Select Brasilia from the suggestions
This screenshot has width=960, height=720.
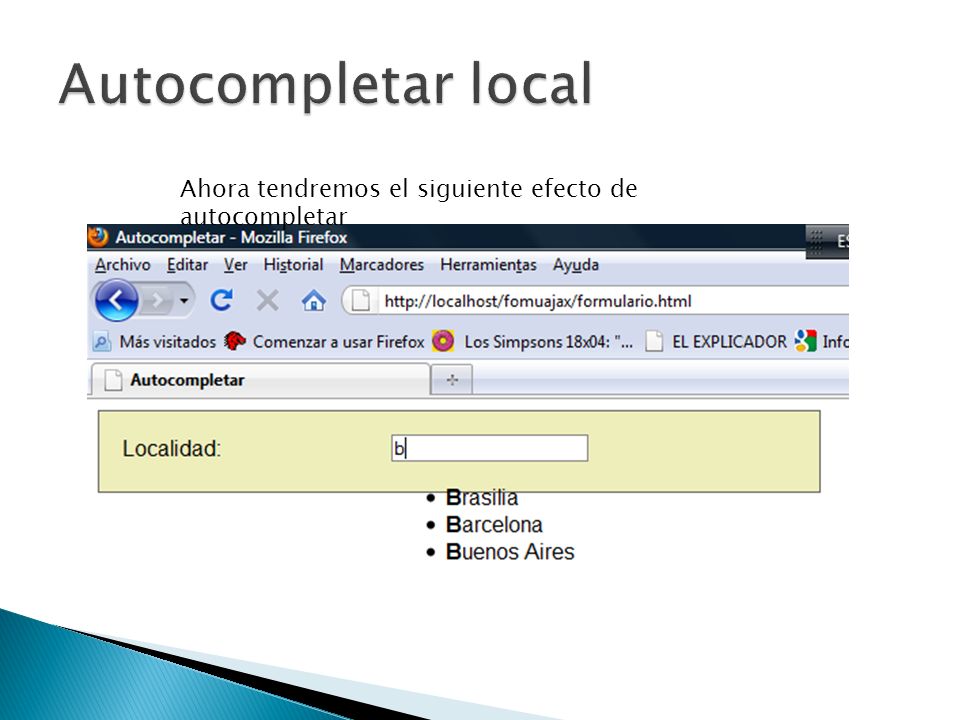[482, 497]
